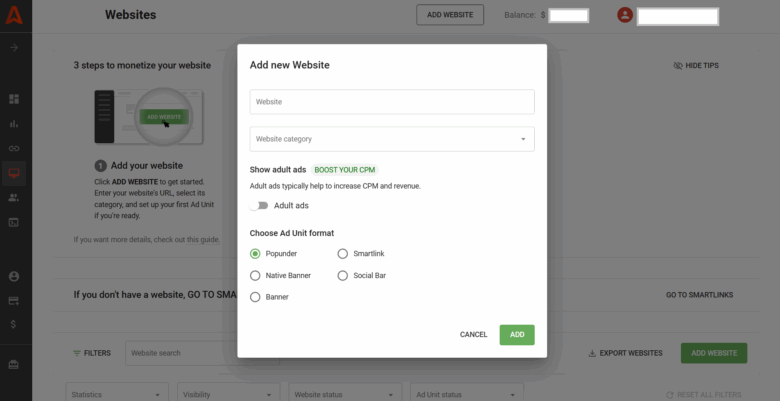This screenshot has height=401, width=780.
Task: Select the Popunder ad format
Action: click(255, 254)
